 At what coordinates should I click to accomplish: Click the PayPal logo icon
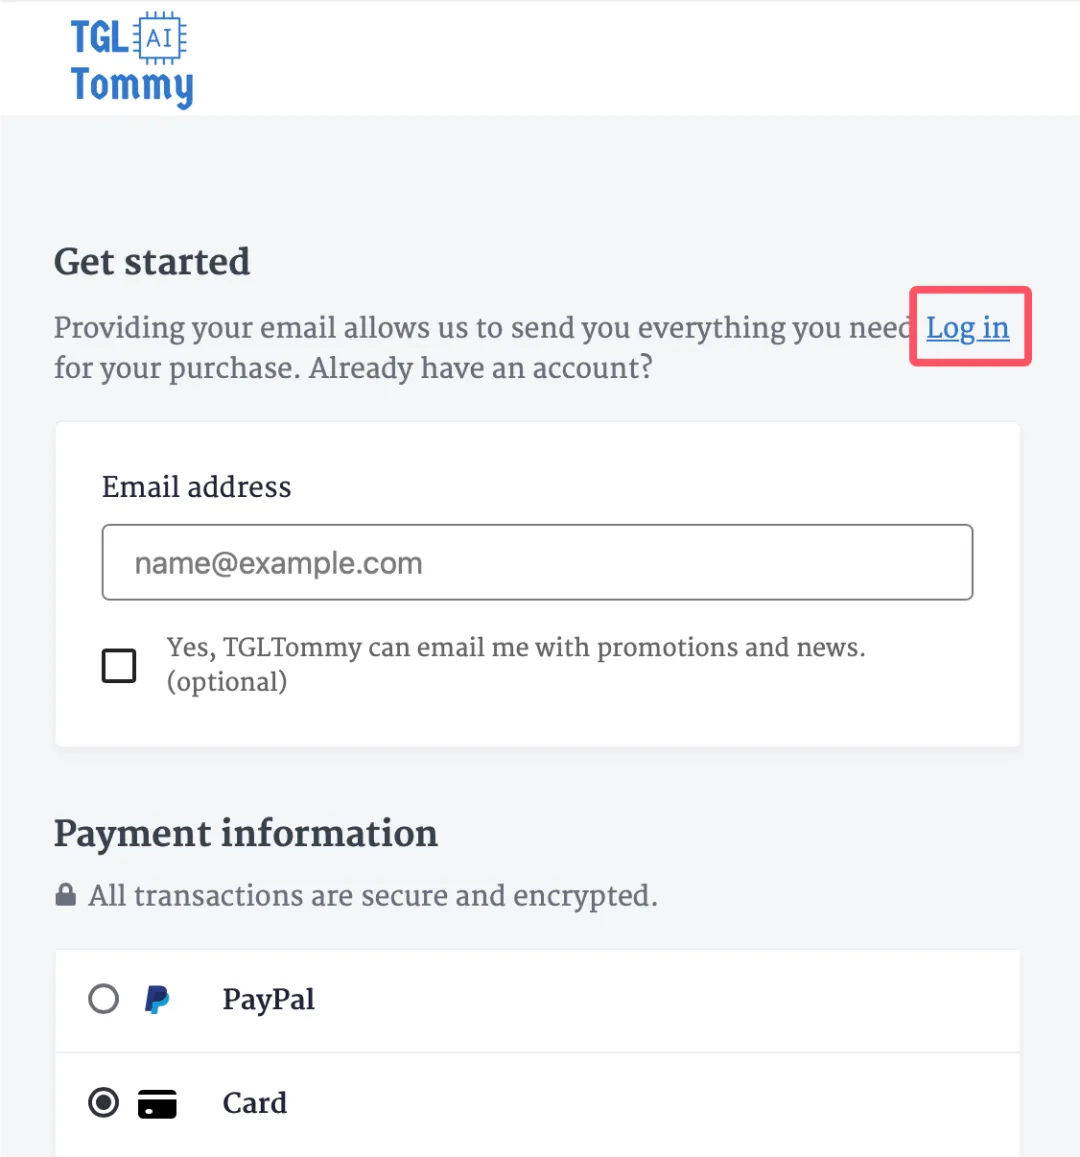(x=156, y=999)
